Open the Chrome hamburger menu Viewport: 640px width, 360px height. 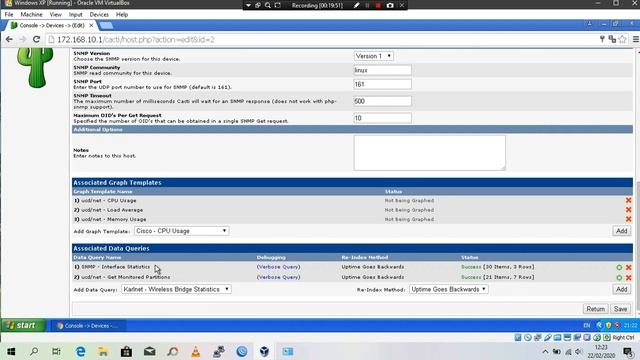coord(636,39)
